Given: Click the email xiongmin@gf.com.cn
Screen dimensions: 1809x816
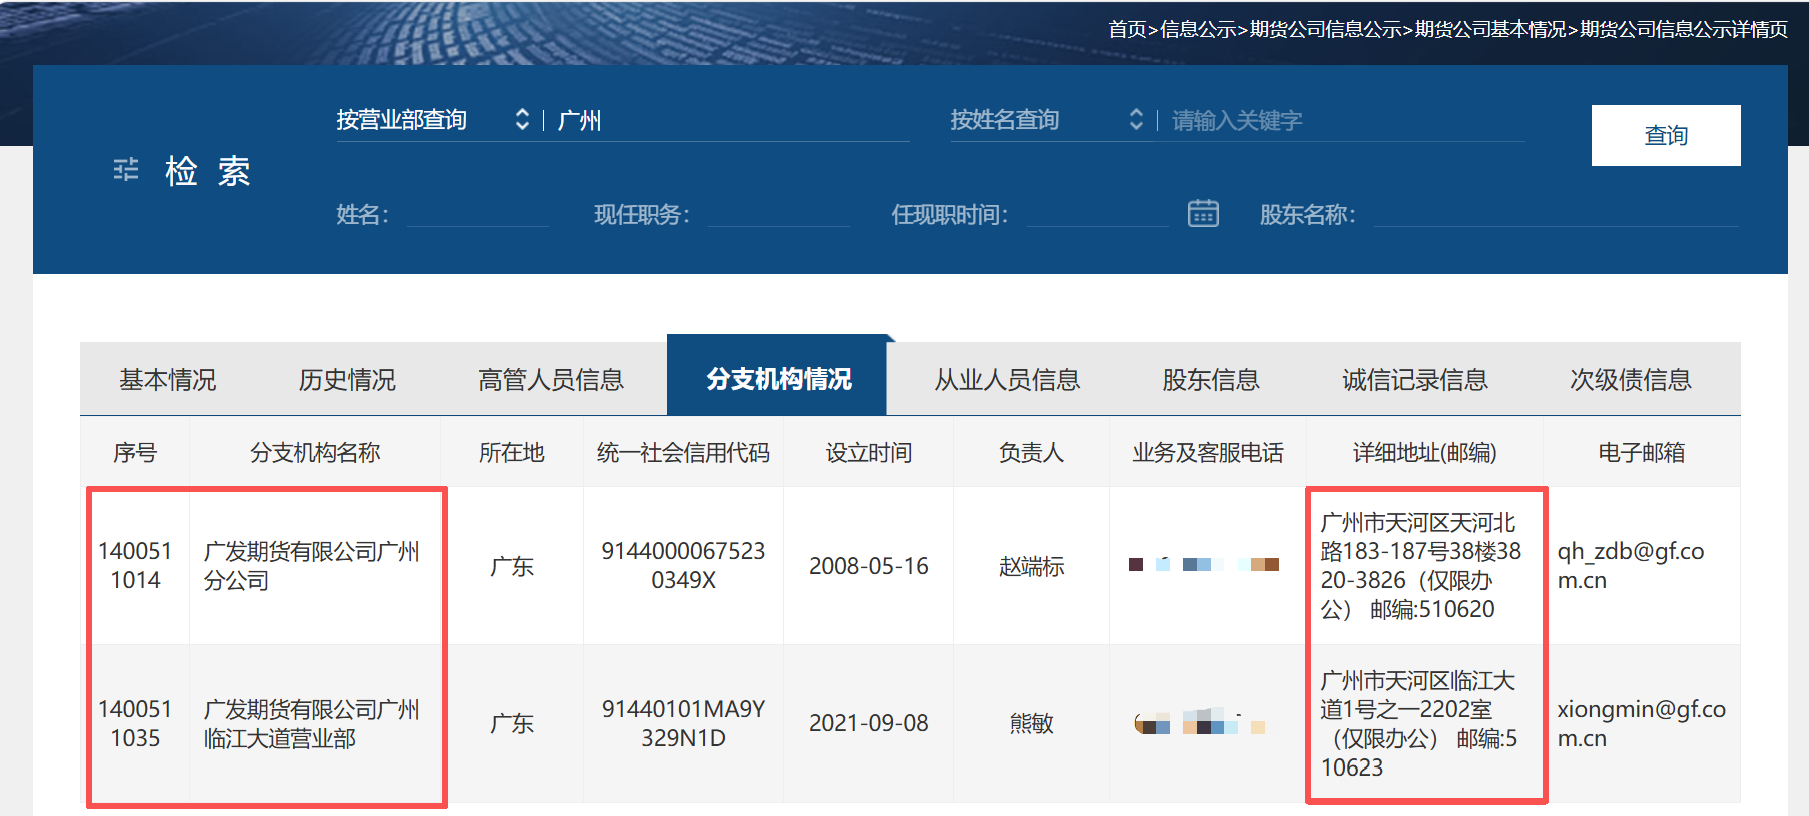Looking at the screenshot, I should [1641, 724].
